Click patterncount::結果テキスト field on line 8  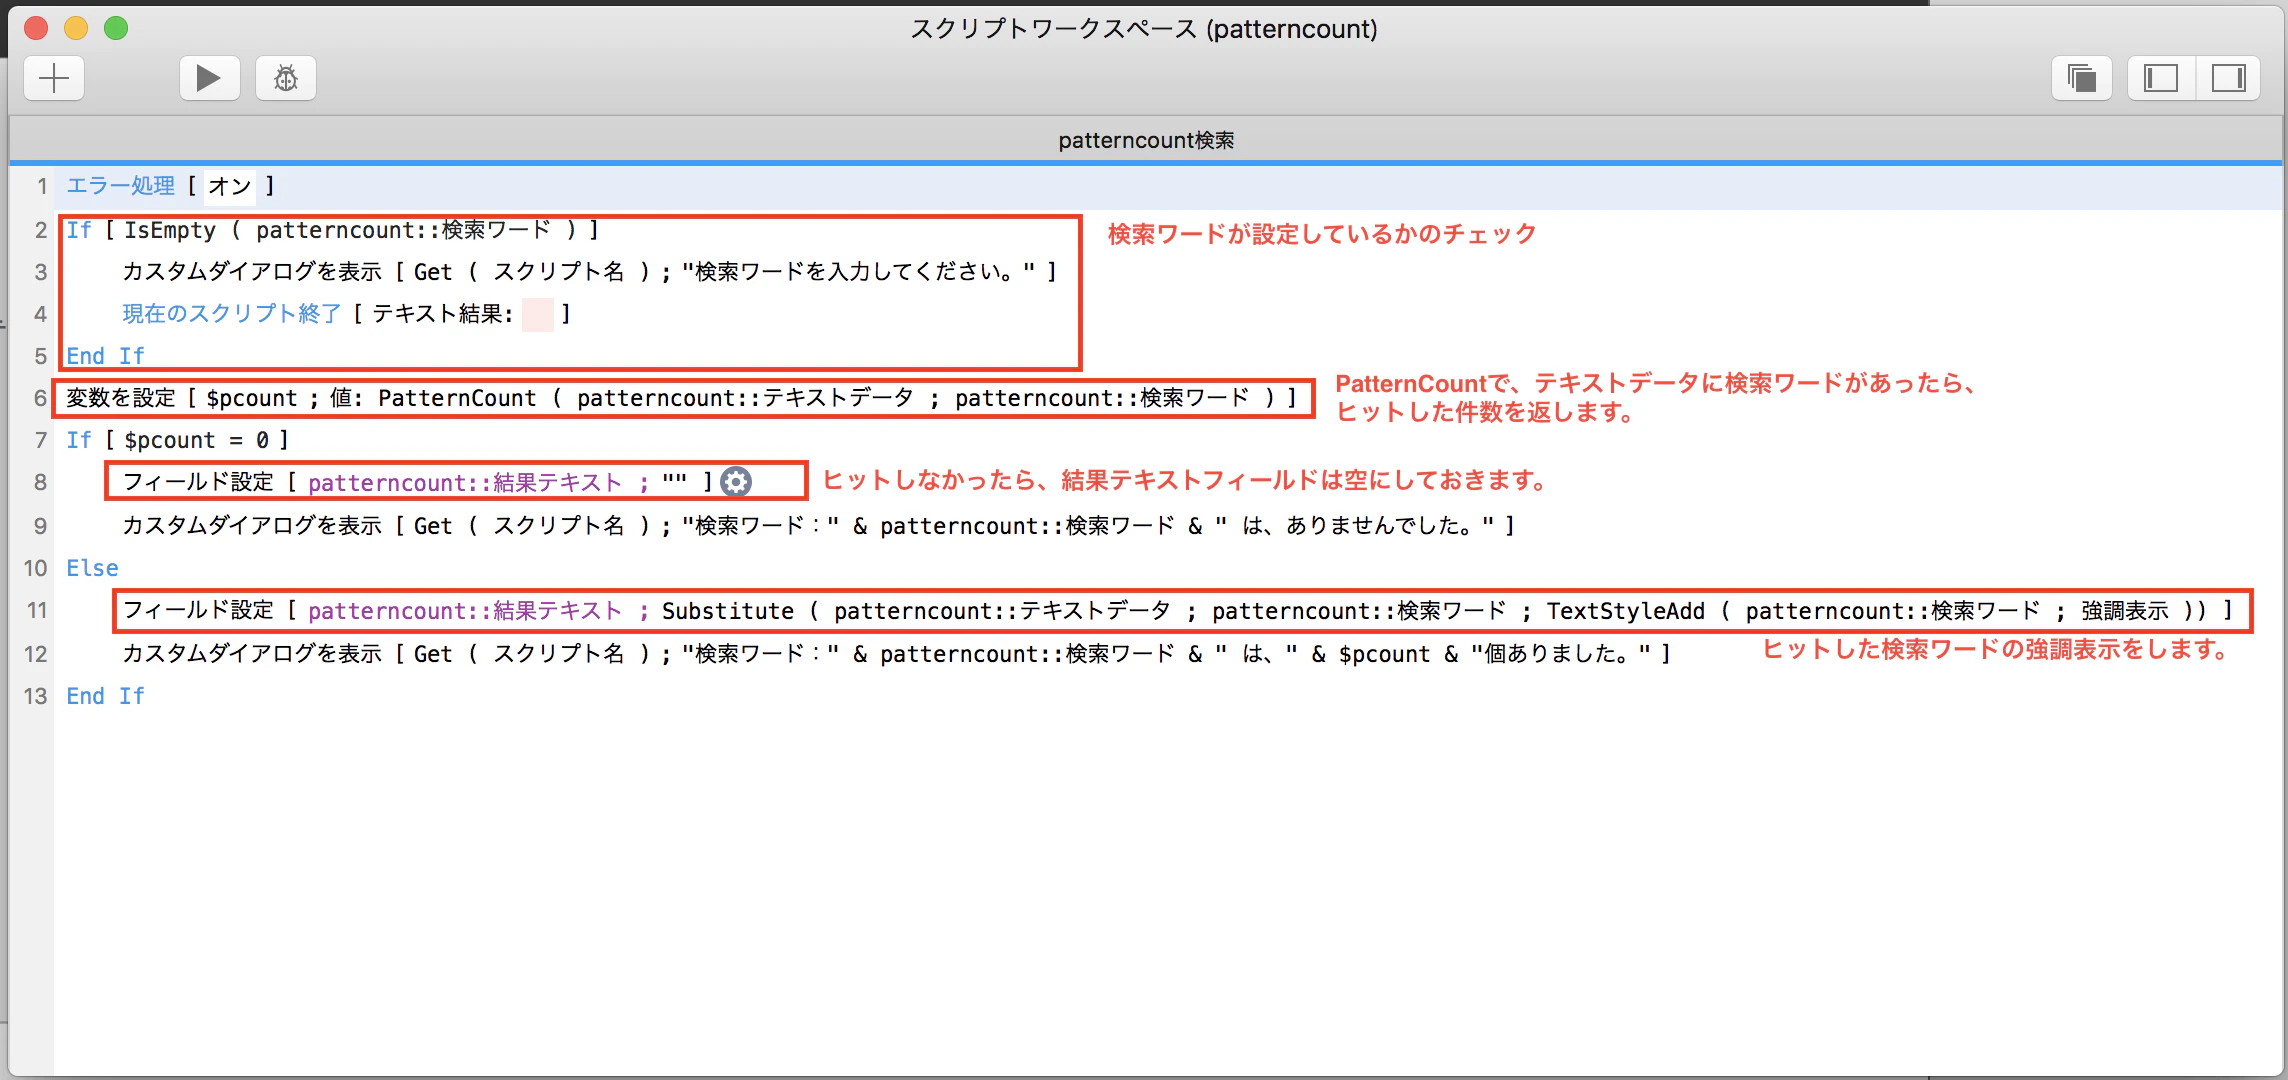click(x=465, y=482)
